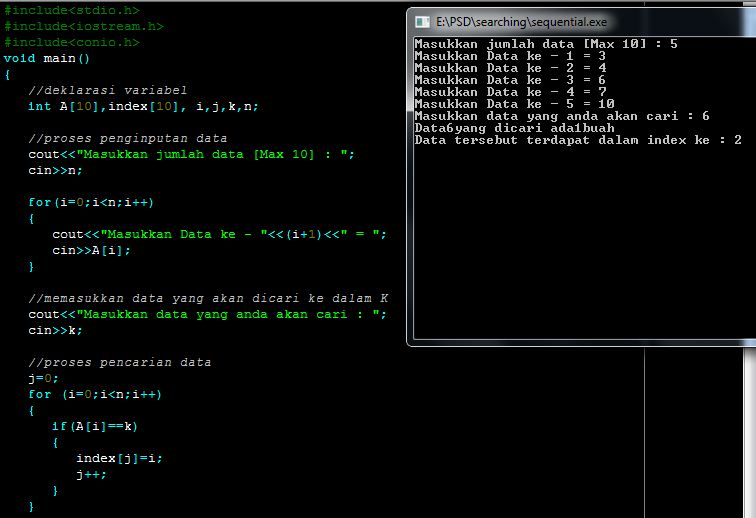Select console line 'Masukkan Data ke - 1 = 3'
Screen dimensions: 756x518
[x=510, y=56]
